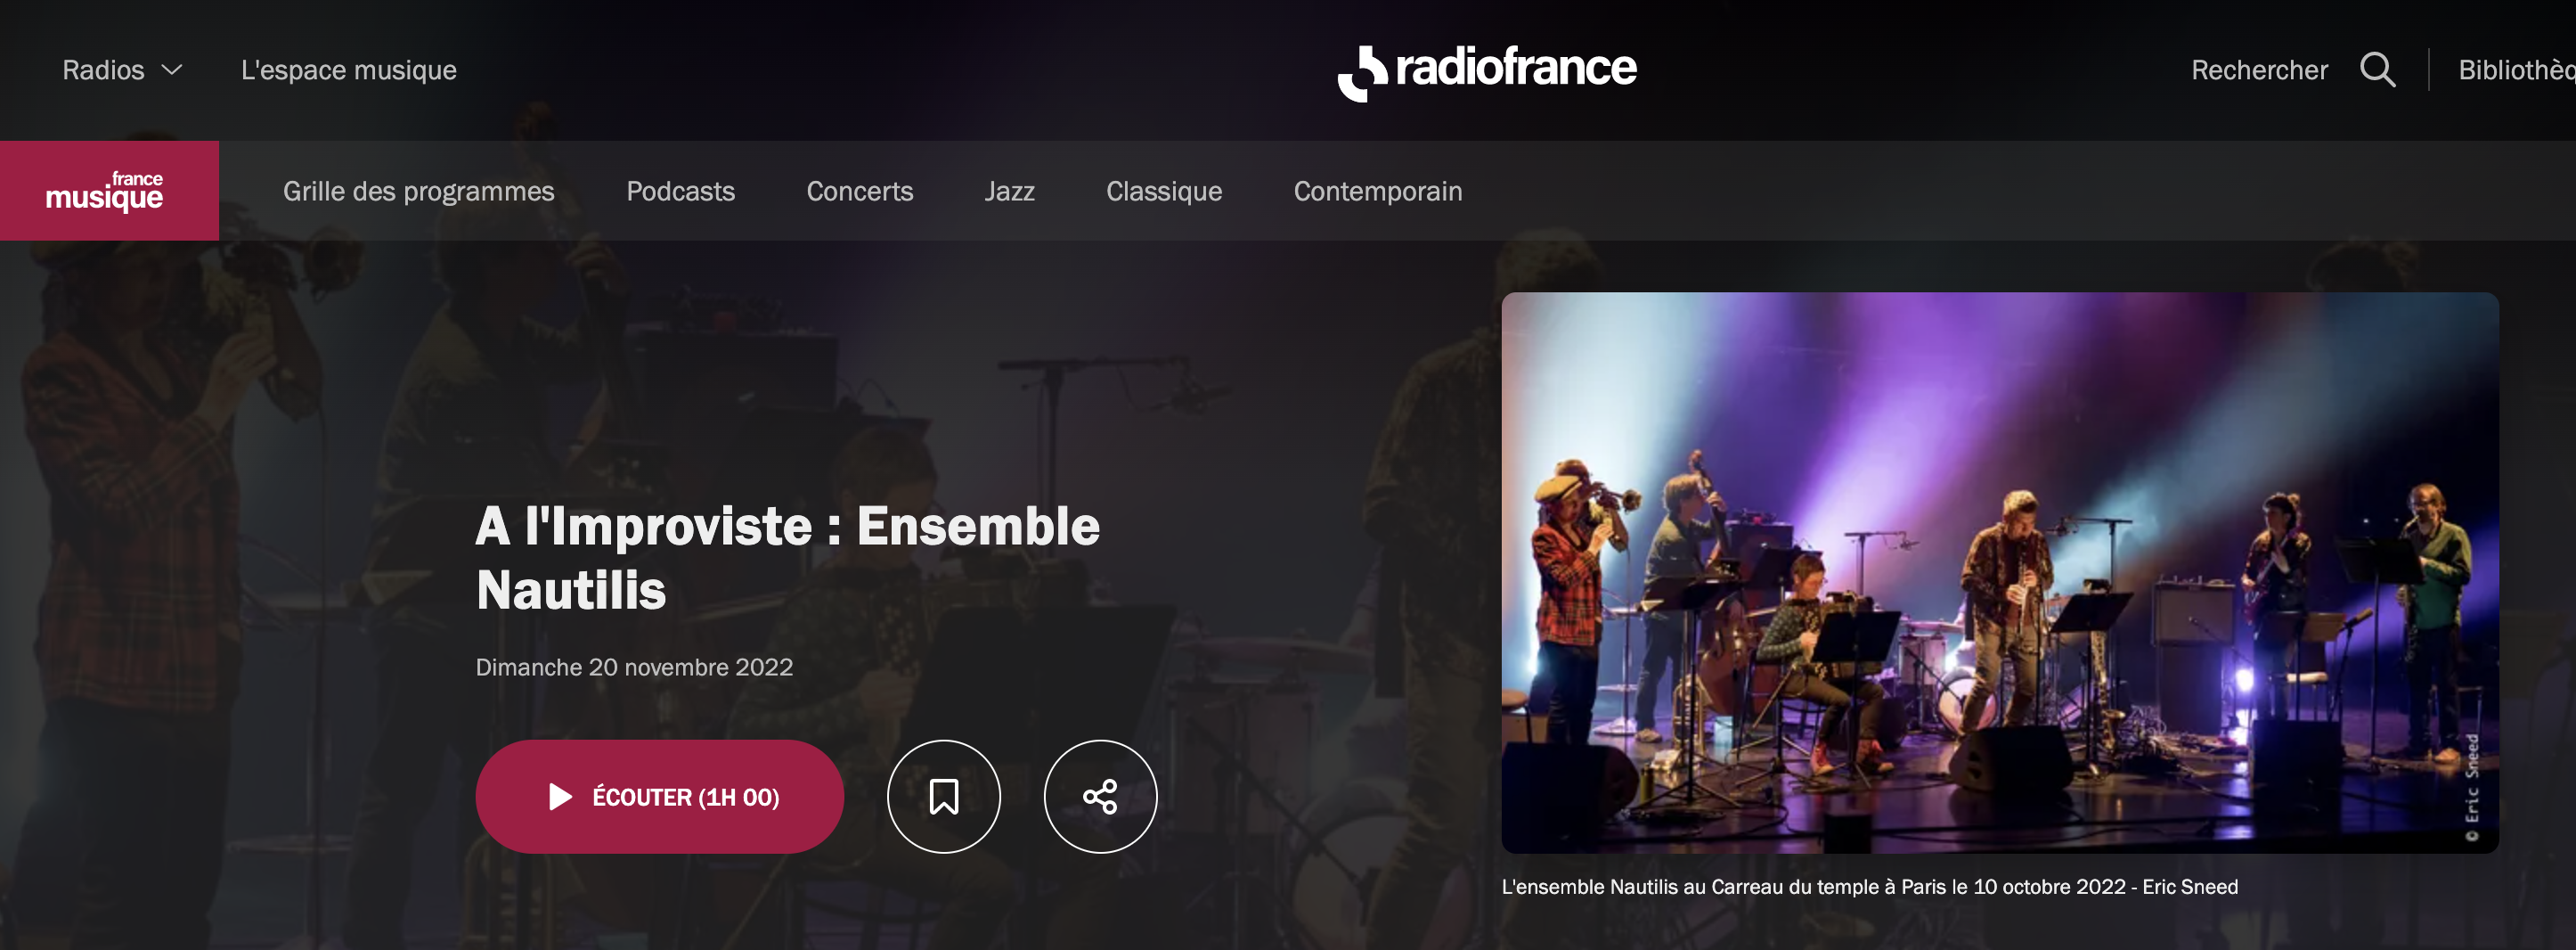This screenshot has width=2576, height=950.
Task: Start listening with ÉCOUTER (1H 00) button
Action: pyautogui.click(x=659, y=796)
